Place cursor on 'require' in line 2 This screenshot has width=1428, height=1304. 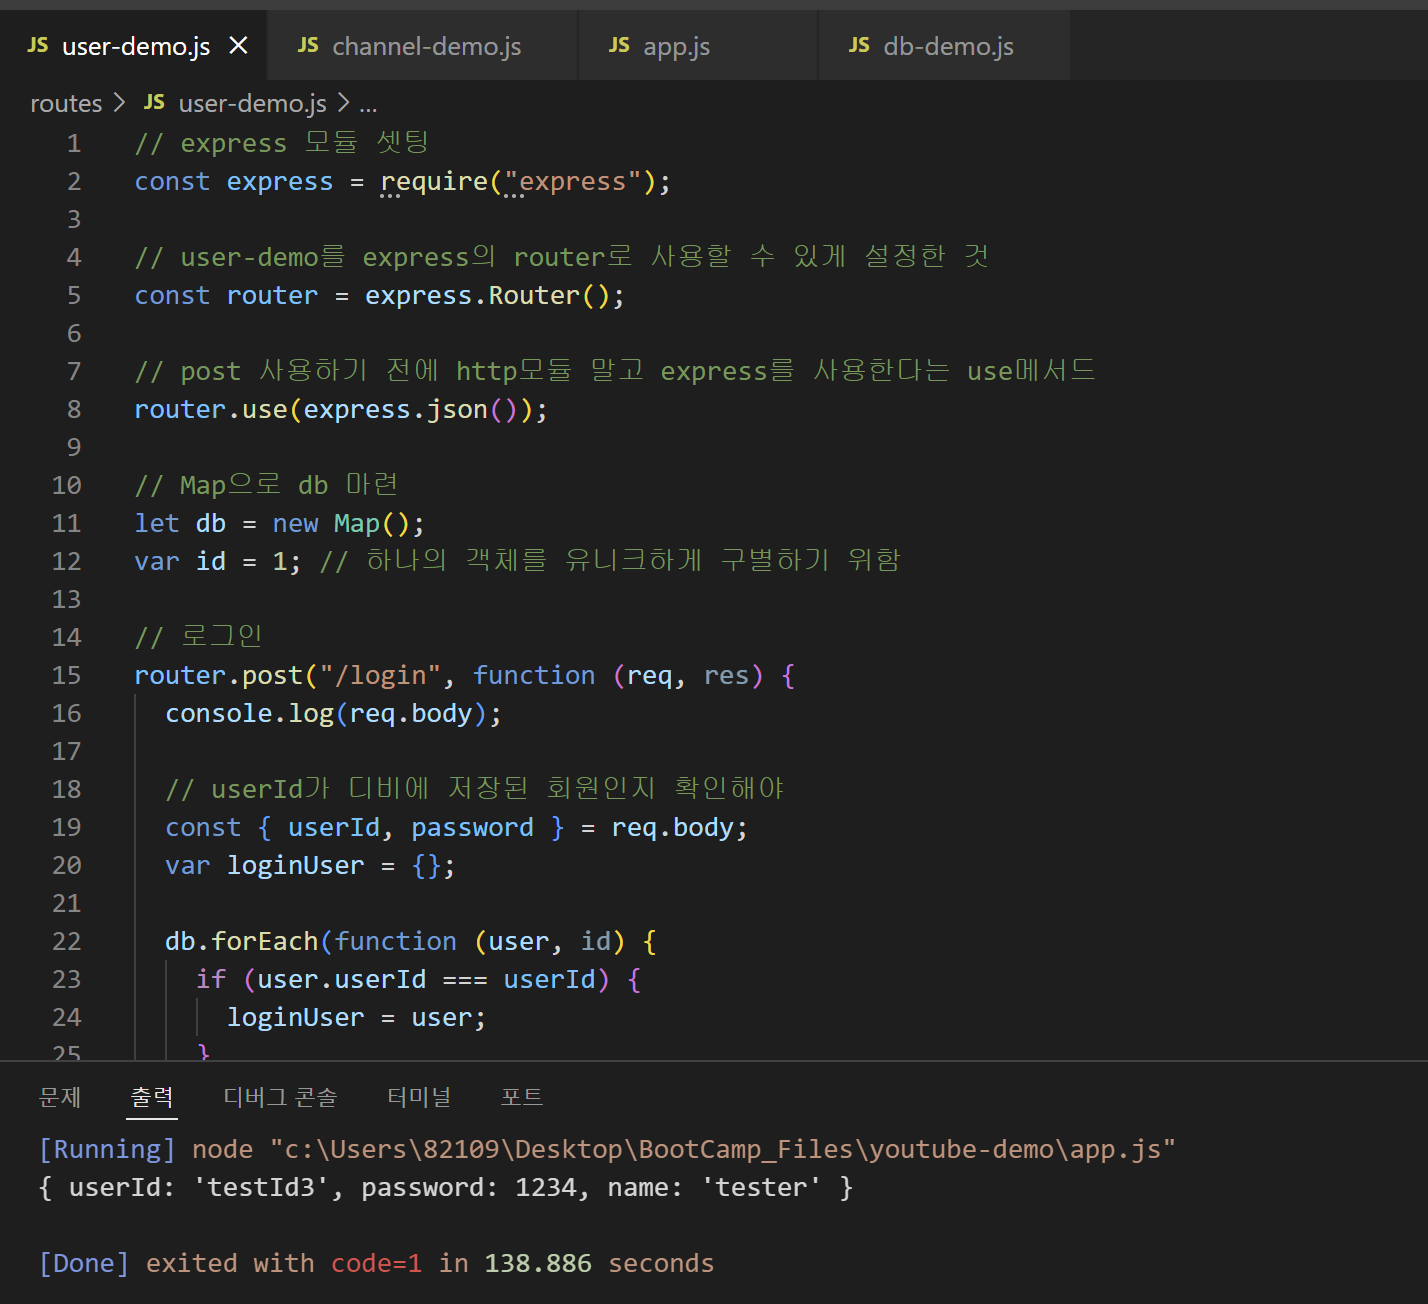coord(434,182)
